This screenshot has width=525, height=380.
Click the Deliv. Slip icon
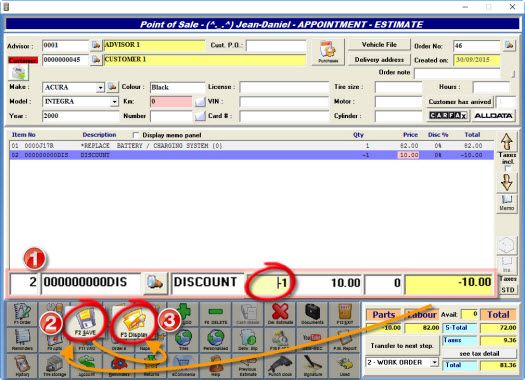point(248,339)
